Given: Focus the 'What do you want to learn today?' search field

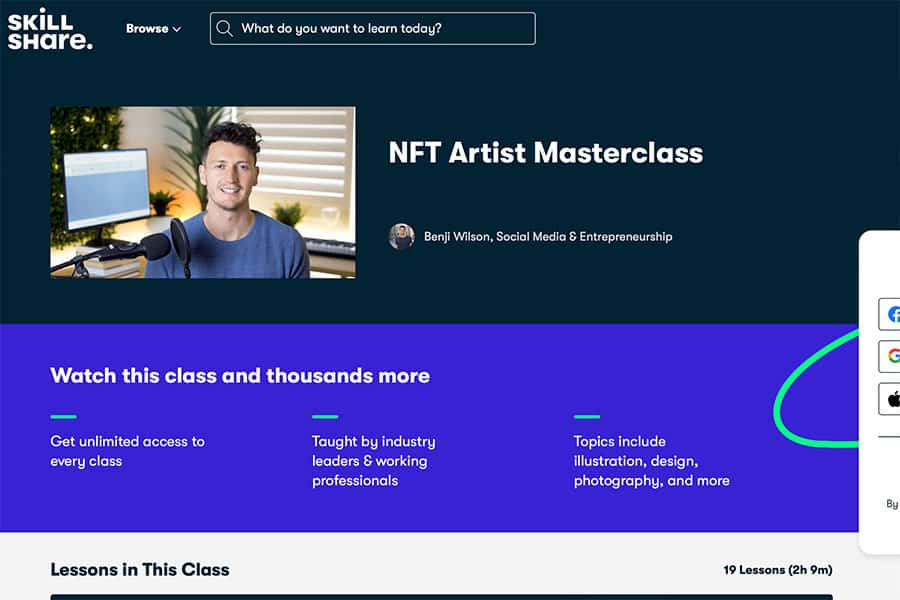Looking at the screenshot, I should (x=373, y=29).
